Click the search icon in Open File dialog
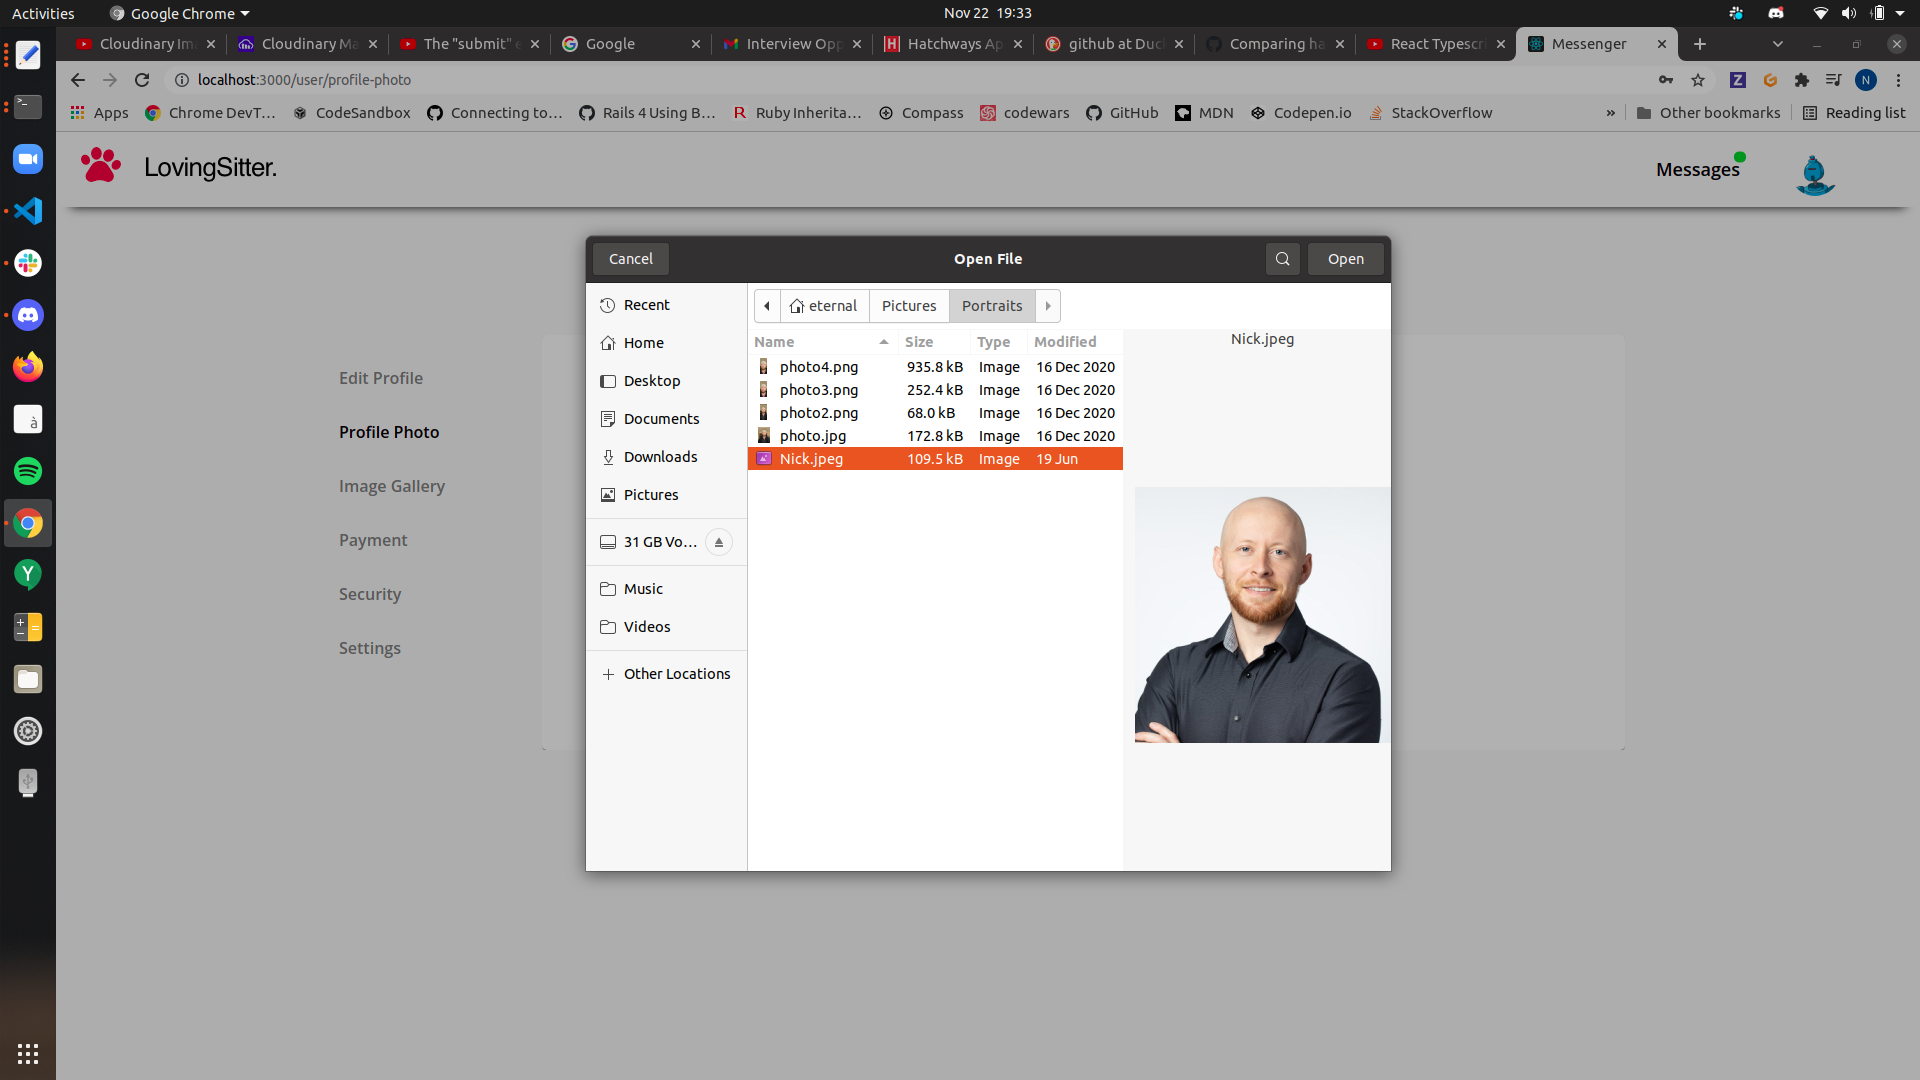The image size is (1920, 1080). coord(1282,259)
